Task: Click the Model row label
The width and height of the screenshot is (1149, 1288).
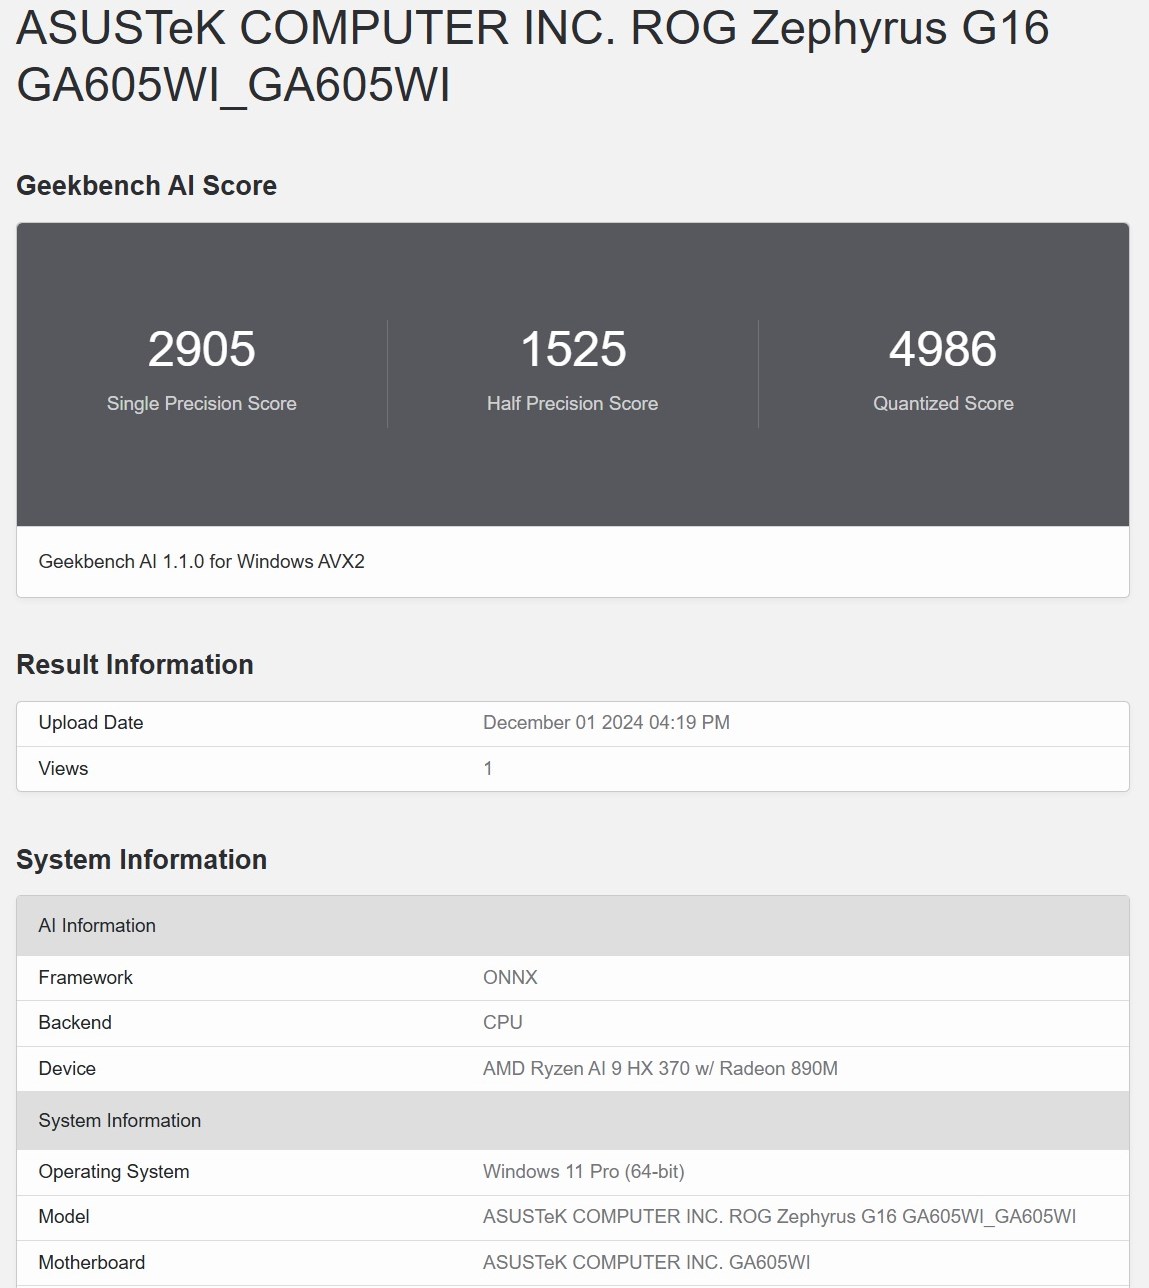Action: 64,1216
